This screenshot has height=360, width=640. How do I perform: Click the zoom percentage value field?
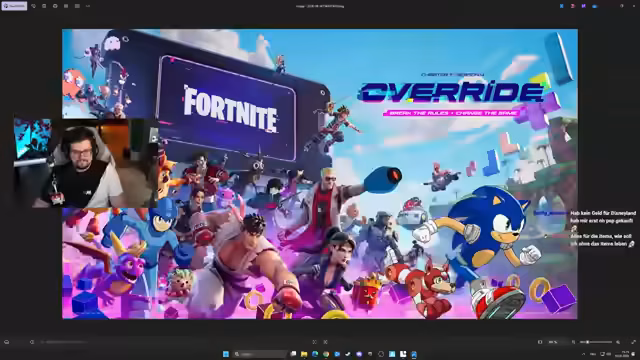[553, 342]
